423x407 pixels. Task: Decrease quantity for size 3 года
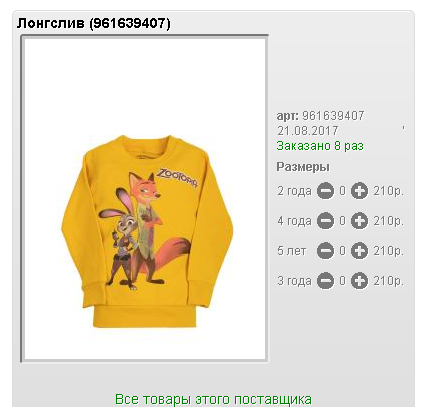[x=325, y=281]
